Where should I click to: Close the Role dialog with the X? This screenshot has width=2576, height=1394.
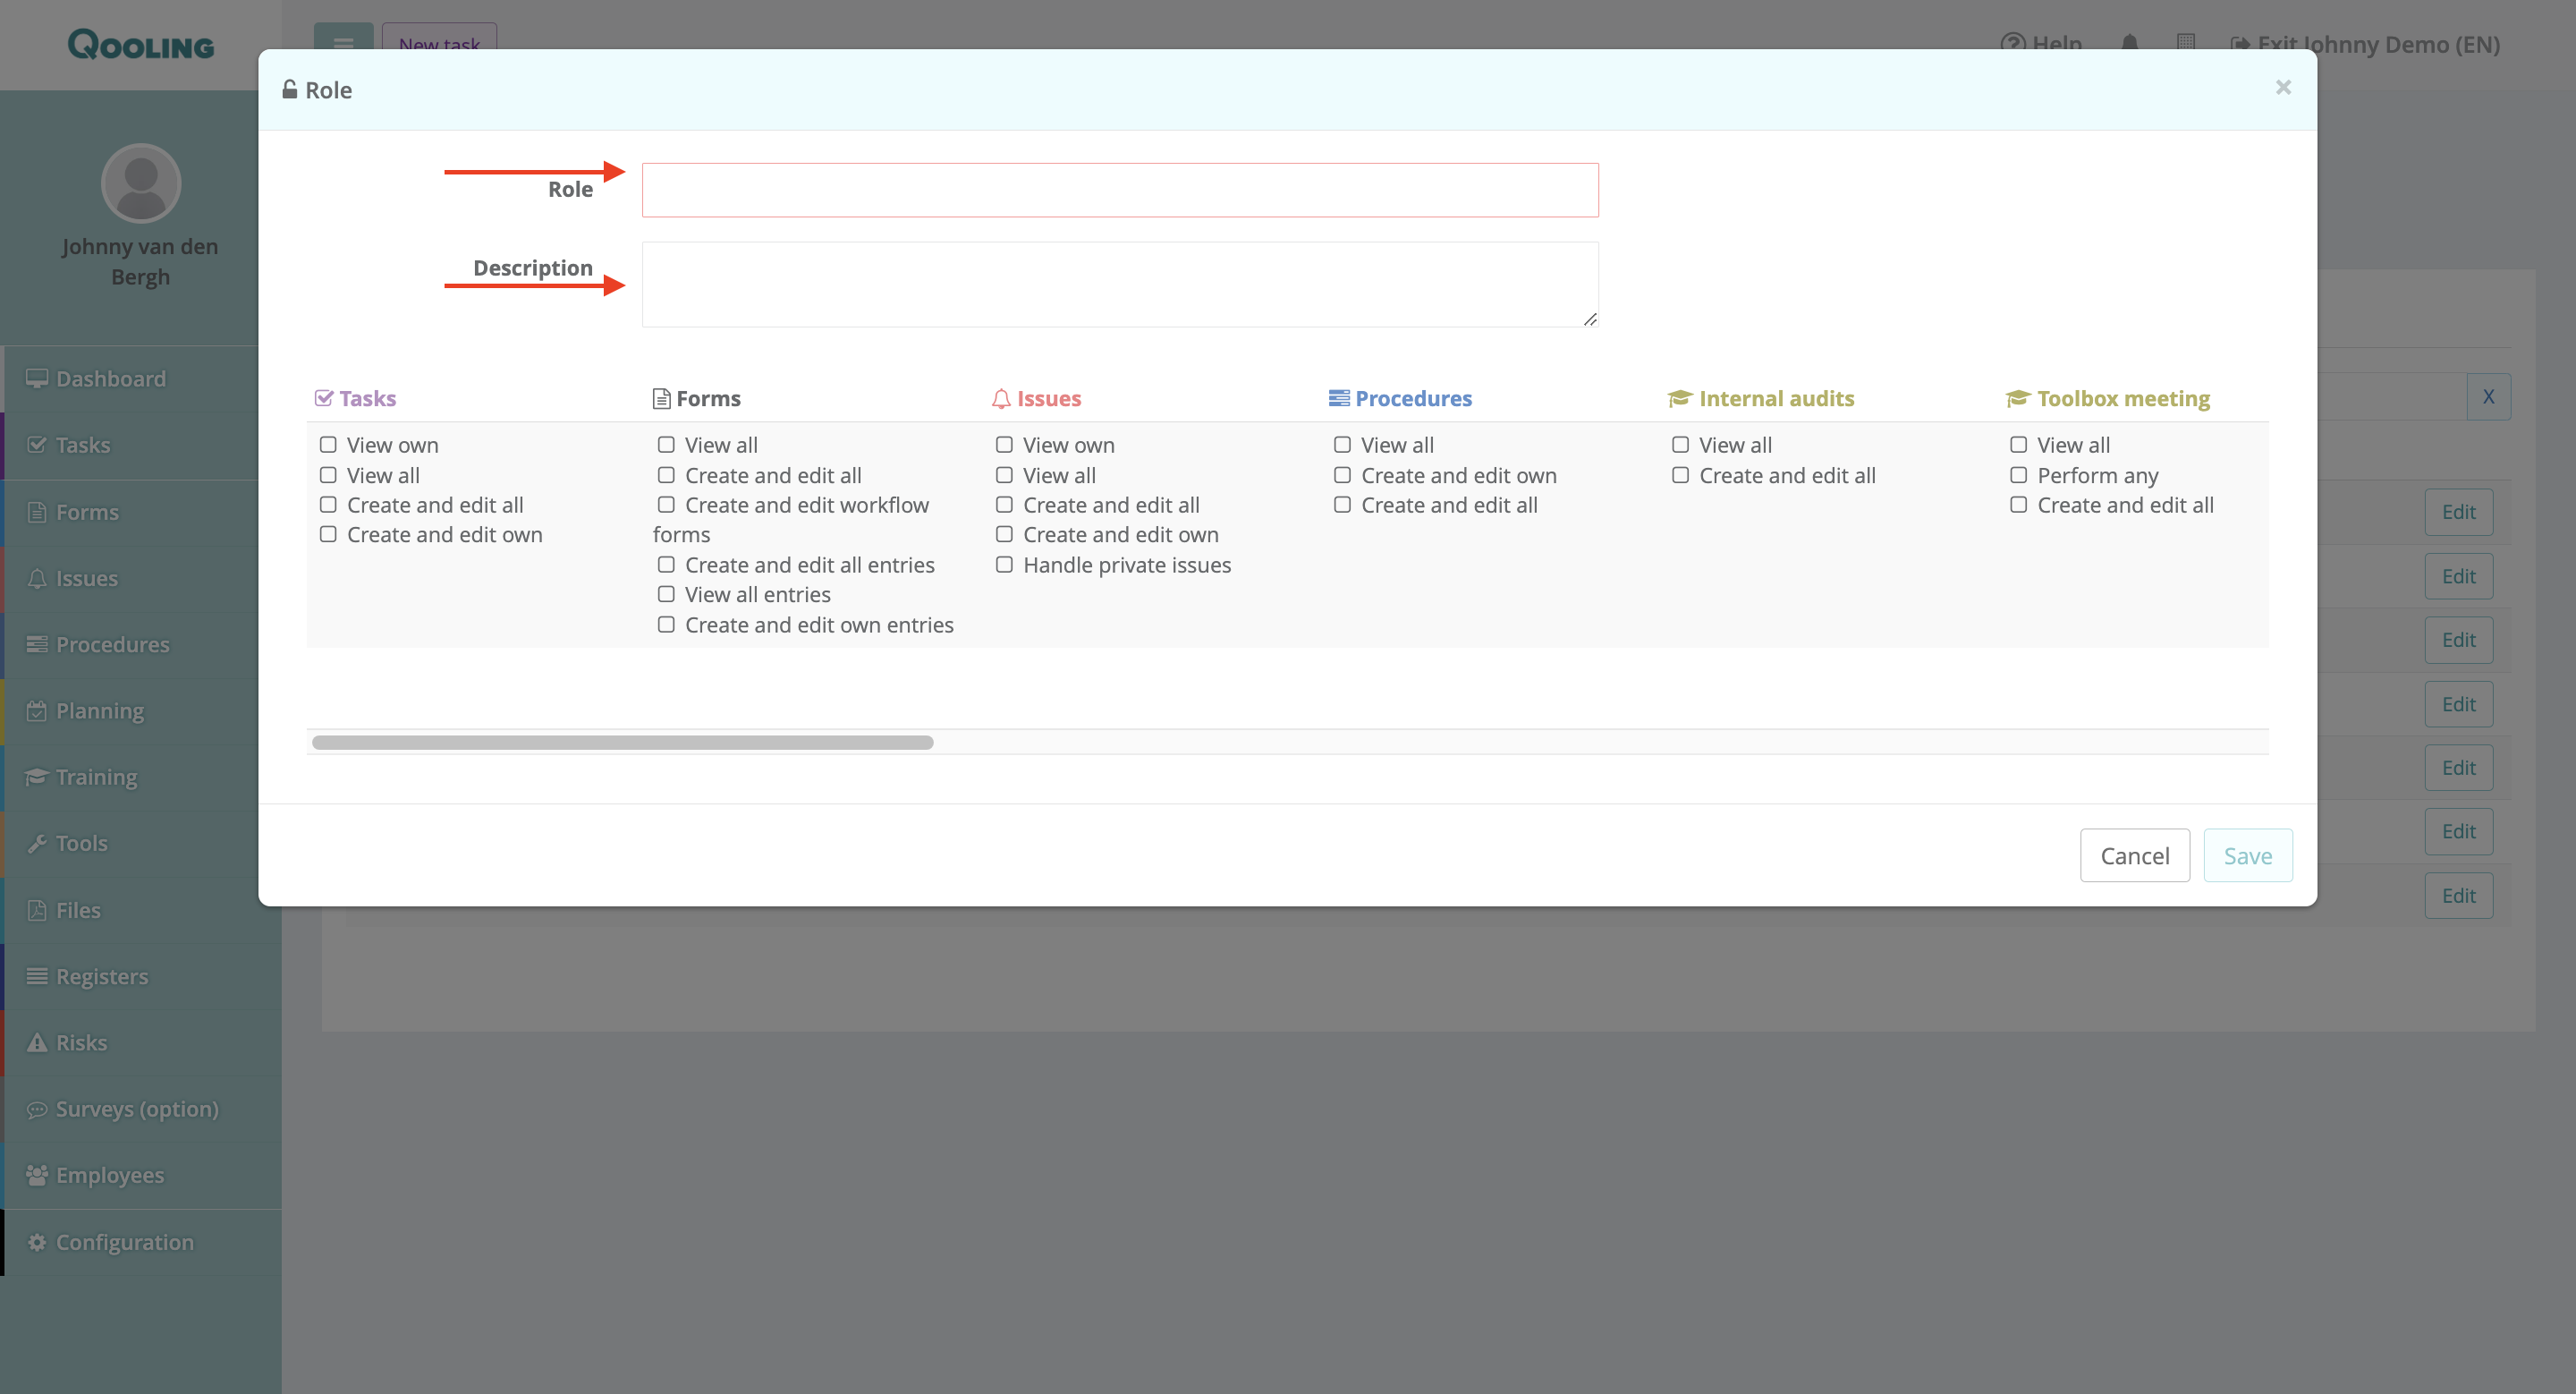coord(2283,87)
